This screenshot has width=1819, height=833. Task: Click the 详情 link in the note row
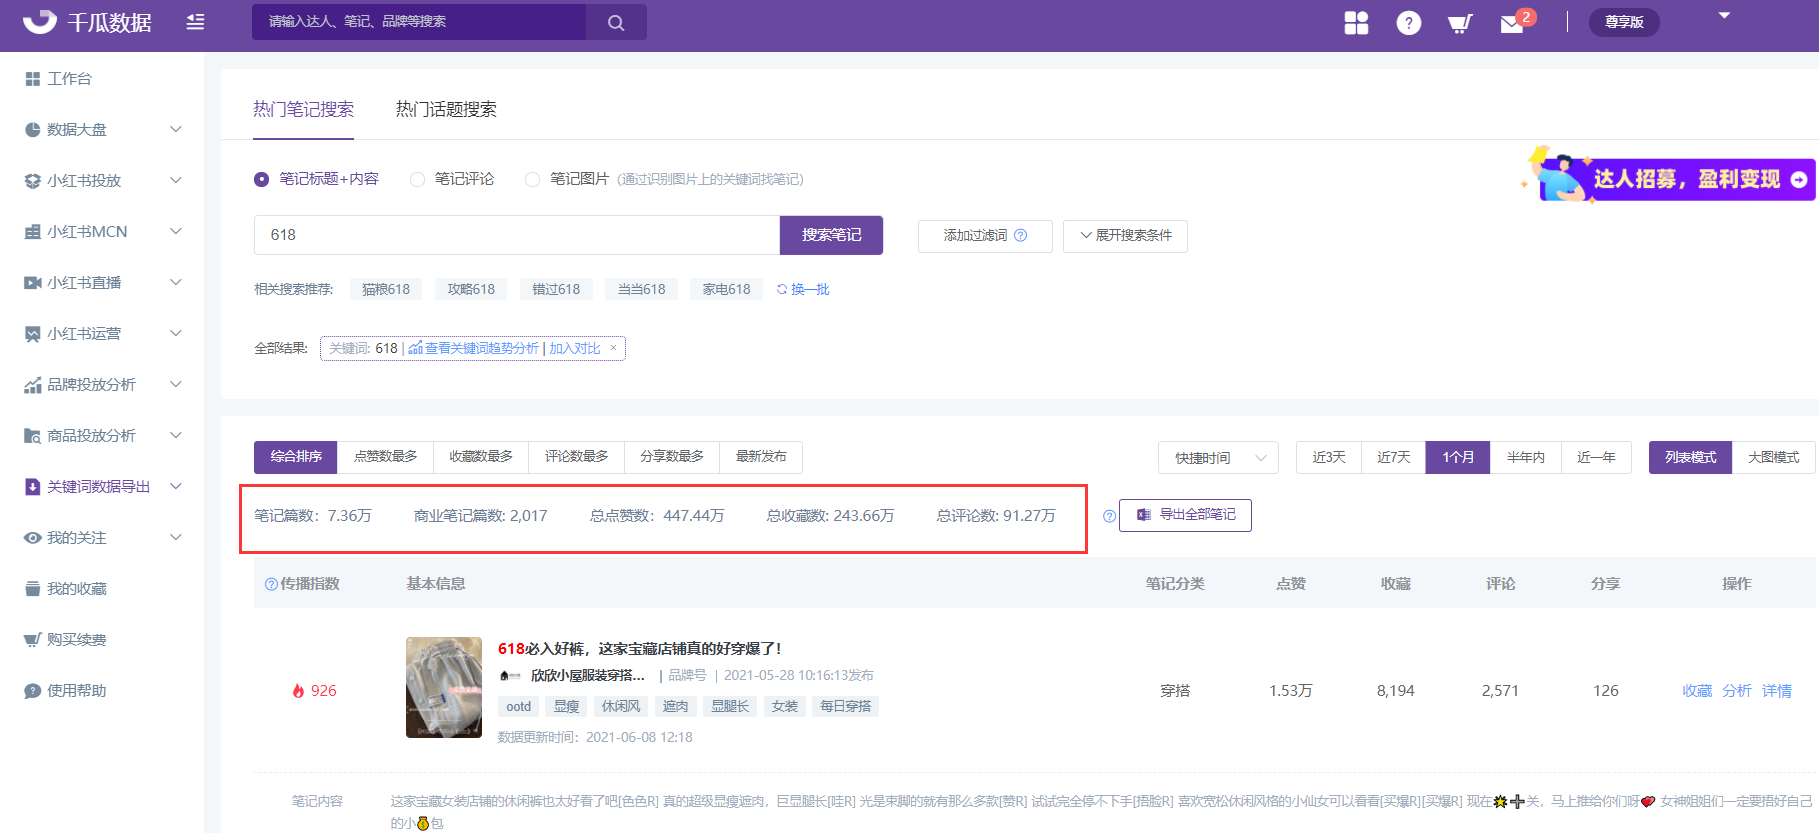pyautogui.click(x=1777, y=691)
